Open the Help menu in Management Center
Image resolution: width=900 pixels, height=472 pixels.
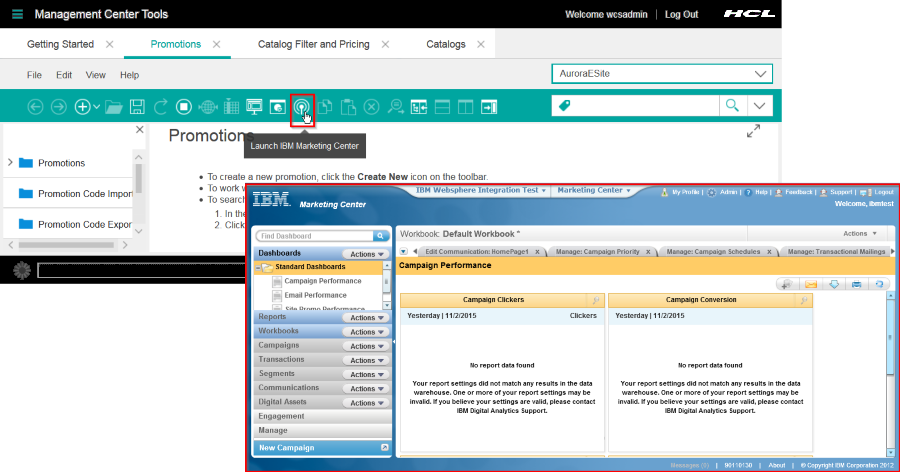click(129, 75)
